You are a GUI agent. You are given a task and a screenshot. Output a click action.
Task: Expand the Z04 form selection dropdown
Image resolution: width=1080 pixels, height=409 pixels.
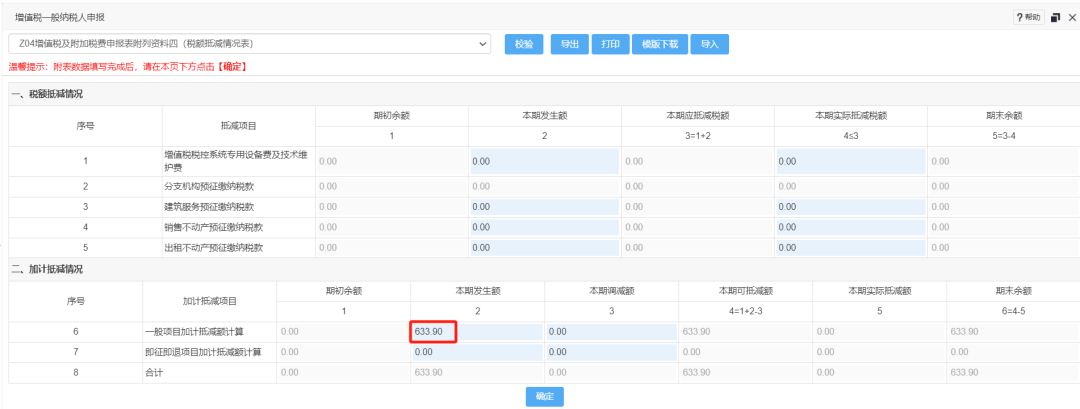(x=484, y=44)
